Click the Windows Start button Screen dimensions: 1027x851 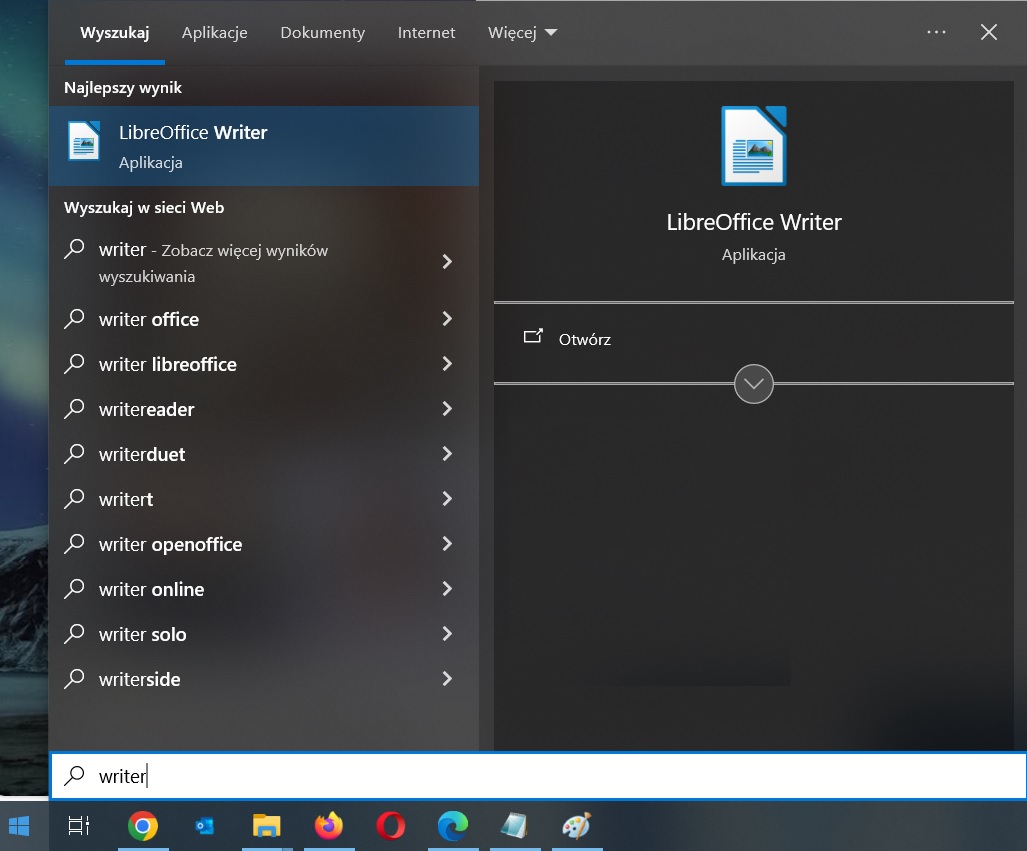19,826
